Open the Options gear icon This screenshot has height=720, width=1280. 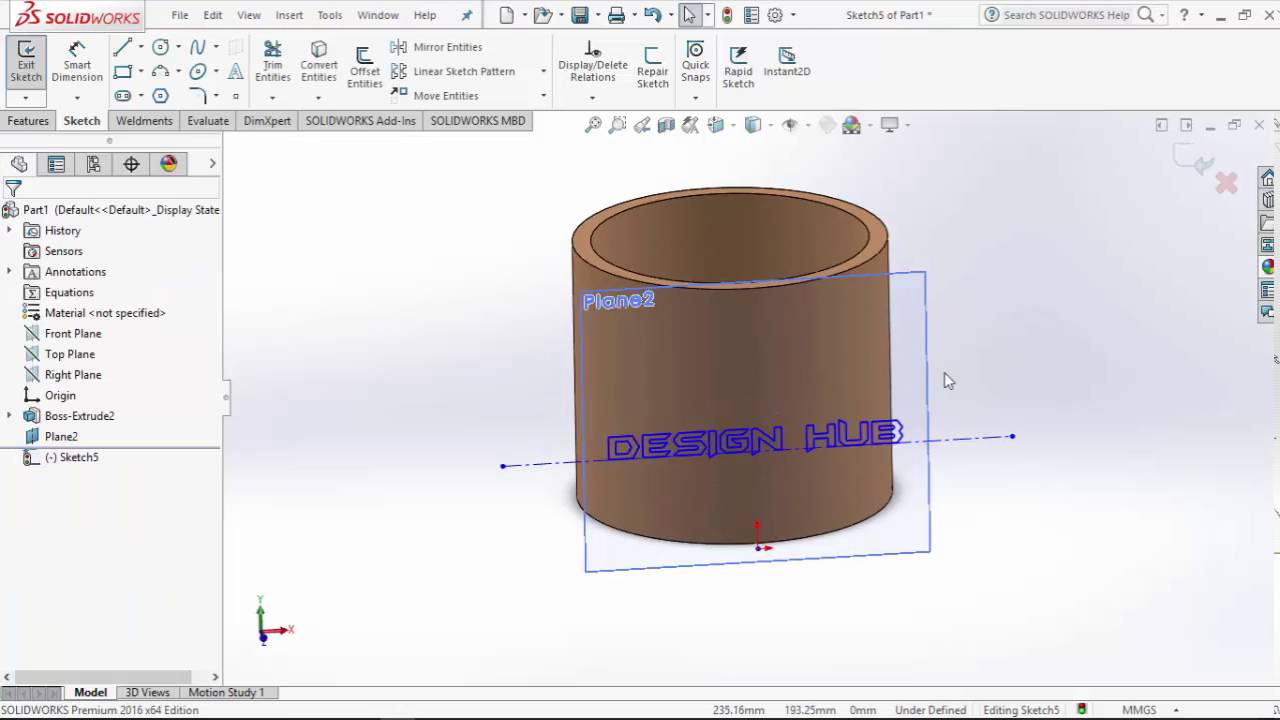774,15
